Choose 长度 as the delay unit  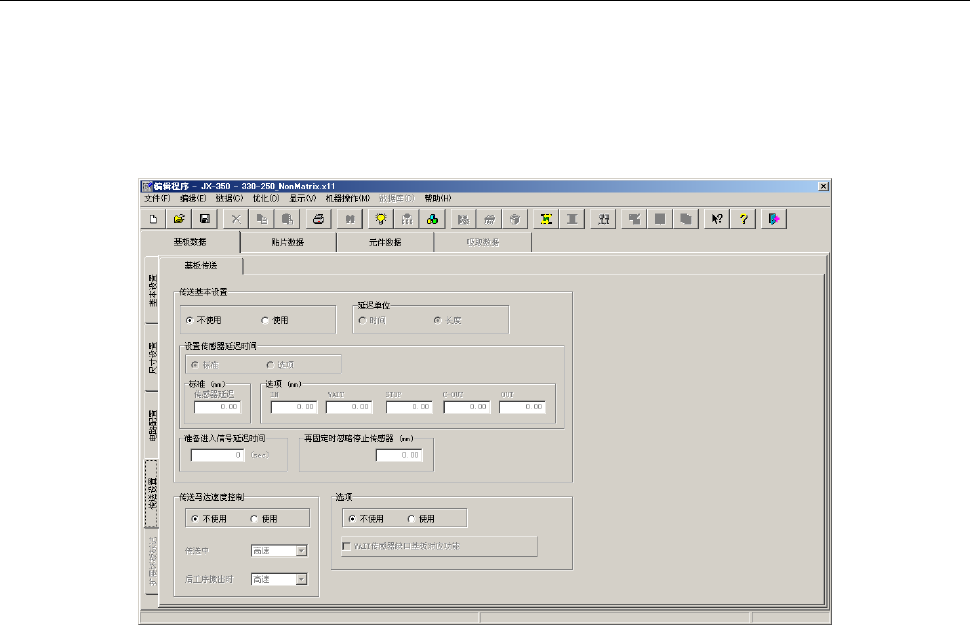[447, 321]
